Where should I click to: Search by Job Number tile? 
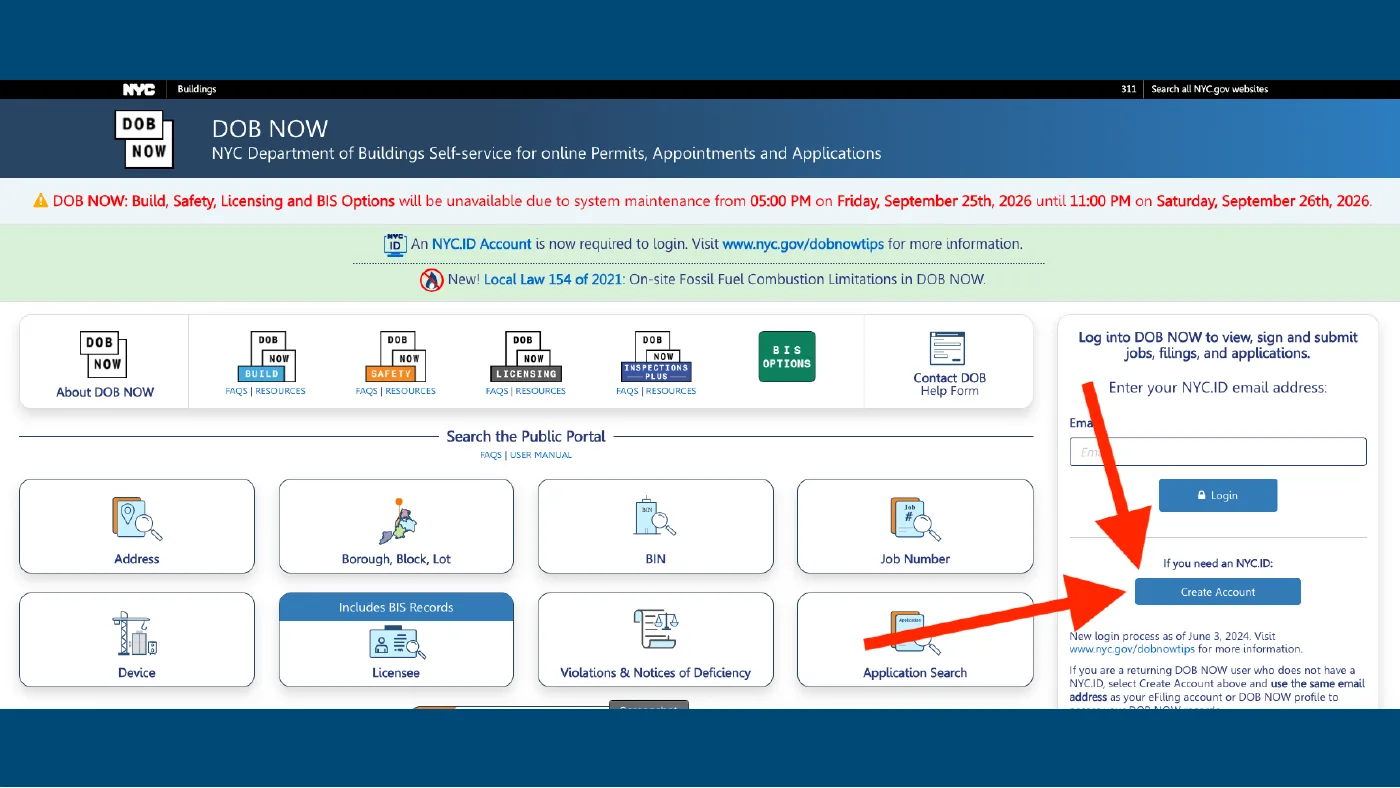(915, 526)
